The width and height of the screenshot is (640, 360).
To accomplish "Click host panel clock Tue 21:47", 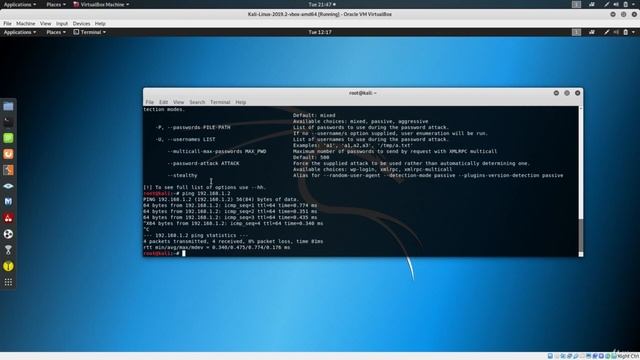I will pos(322,4).
